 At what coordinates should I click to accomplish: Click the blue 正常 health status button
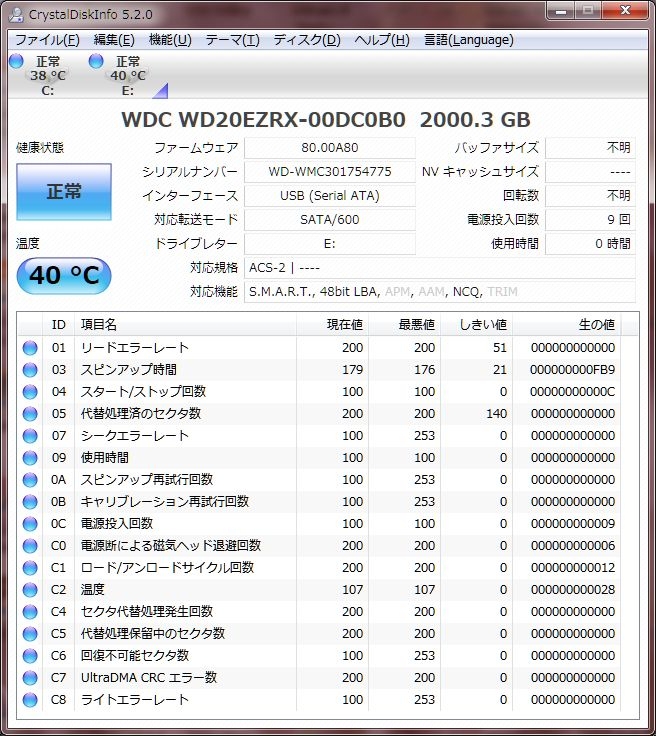click(x=64, y=192)
